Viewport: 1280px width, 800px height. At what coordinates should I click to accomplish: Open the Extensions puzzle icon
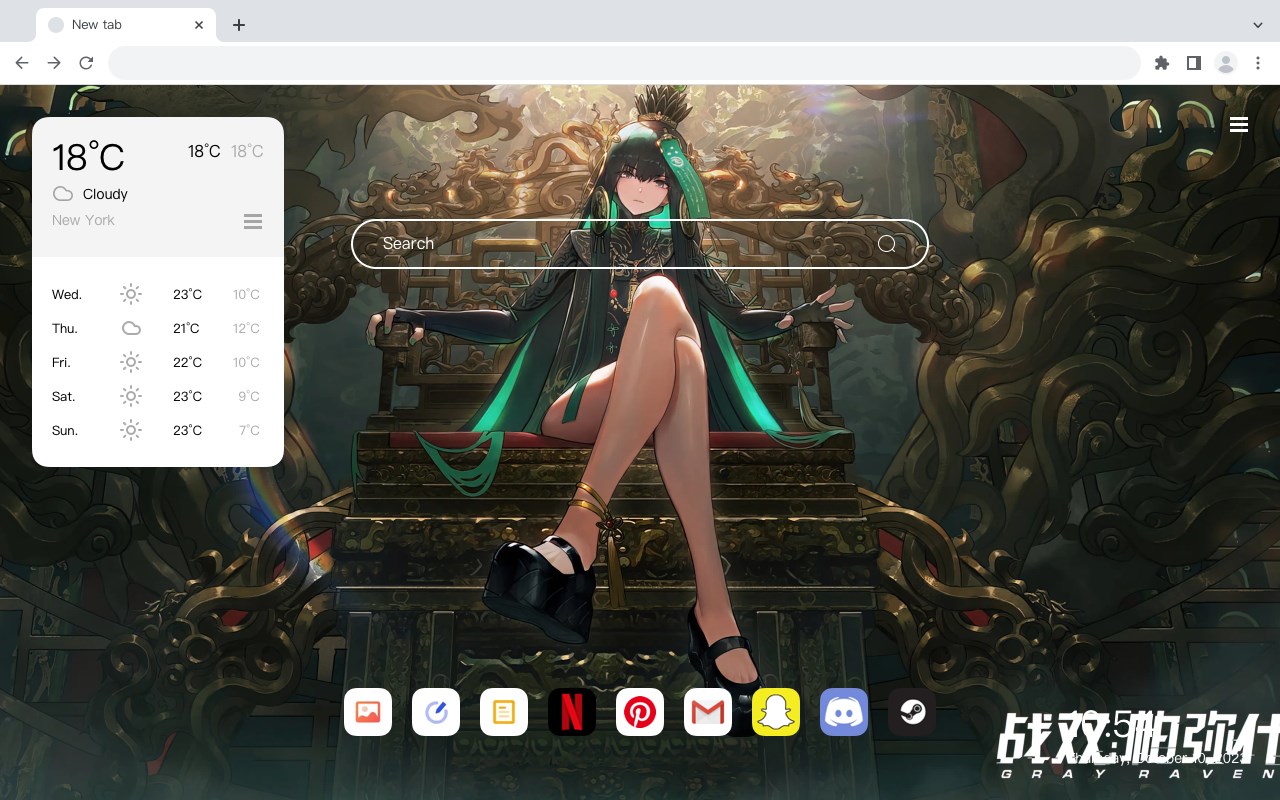pyautogui.click(x=1161, y=63)
